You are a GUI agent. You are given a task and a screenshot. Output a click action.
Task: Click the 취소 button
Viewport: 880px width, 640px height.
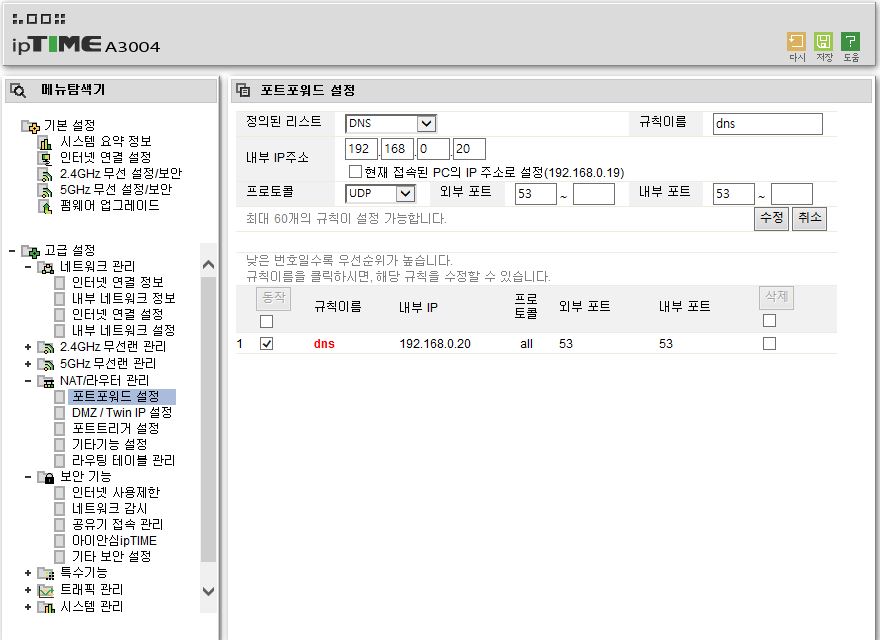pyautogui.click(x=809, y=218)
